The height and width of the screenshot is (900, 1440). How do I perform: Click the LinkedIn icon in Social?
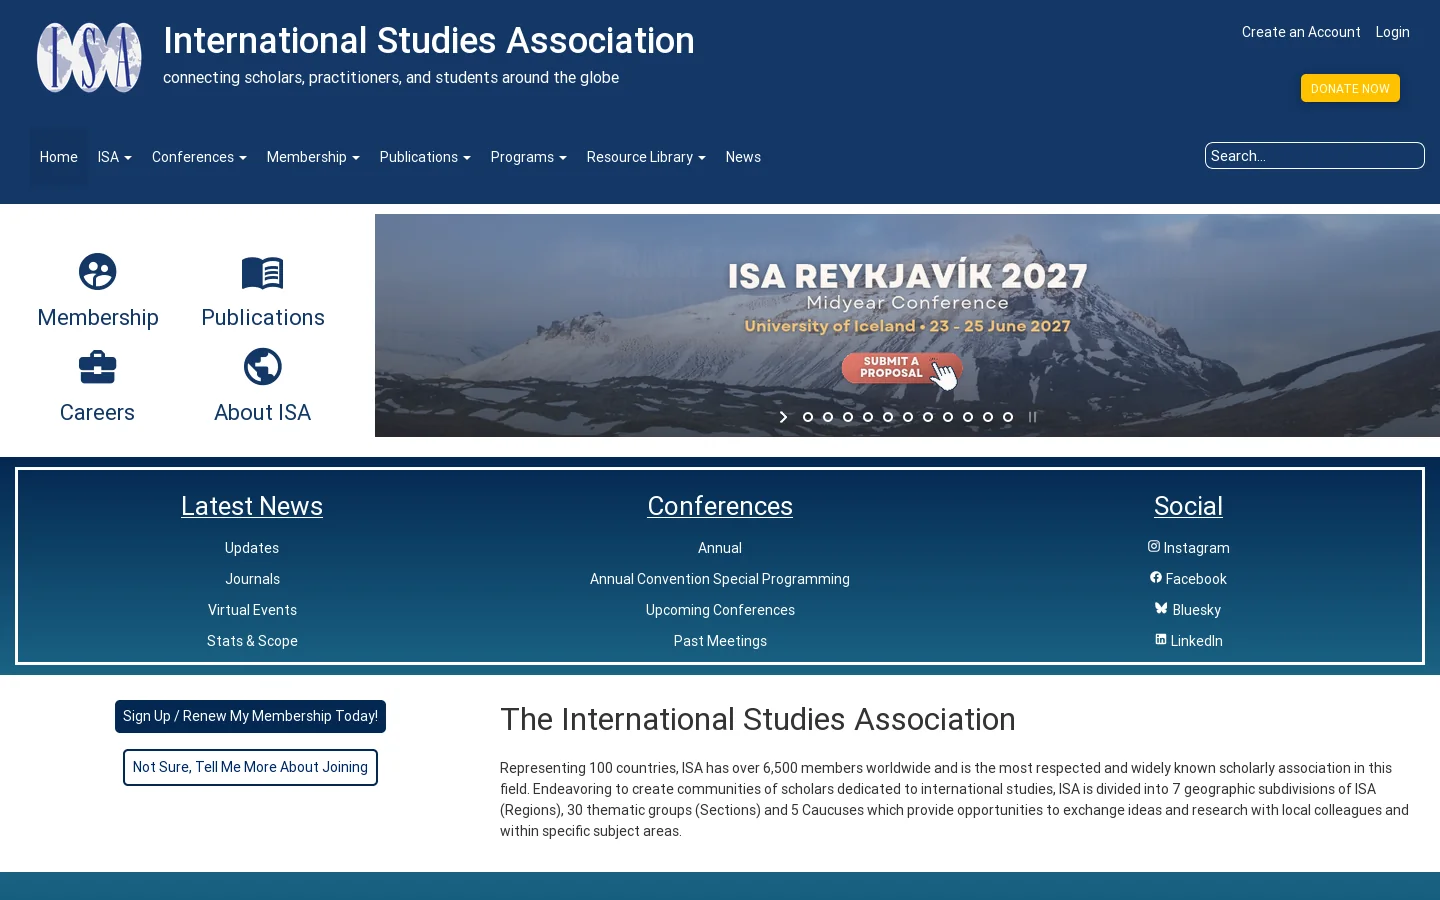pos(1161,639)
